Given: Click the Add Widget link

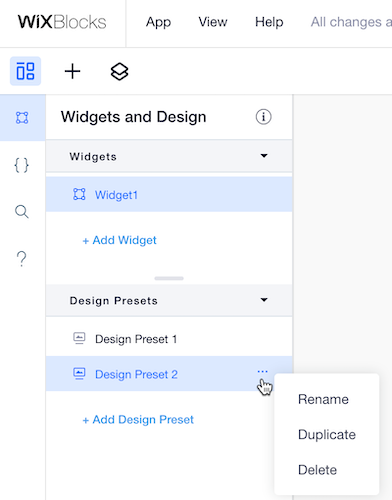Looking at the screenshot, I should tap(119, 240).
